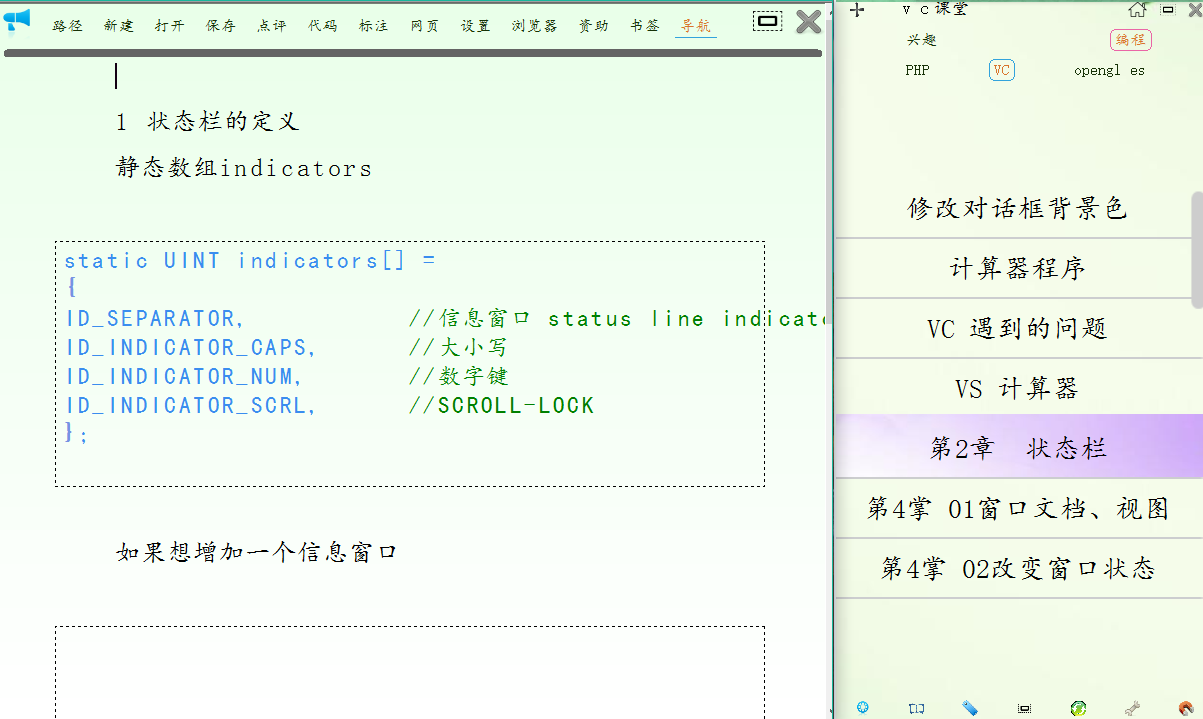
Task: Click the ID_INDICATOR_SCRL code line
Action: click(x=191, y=406)
